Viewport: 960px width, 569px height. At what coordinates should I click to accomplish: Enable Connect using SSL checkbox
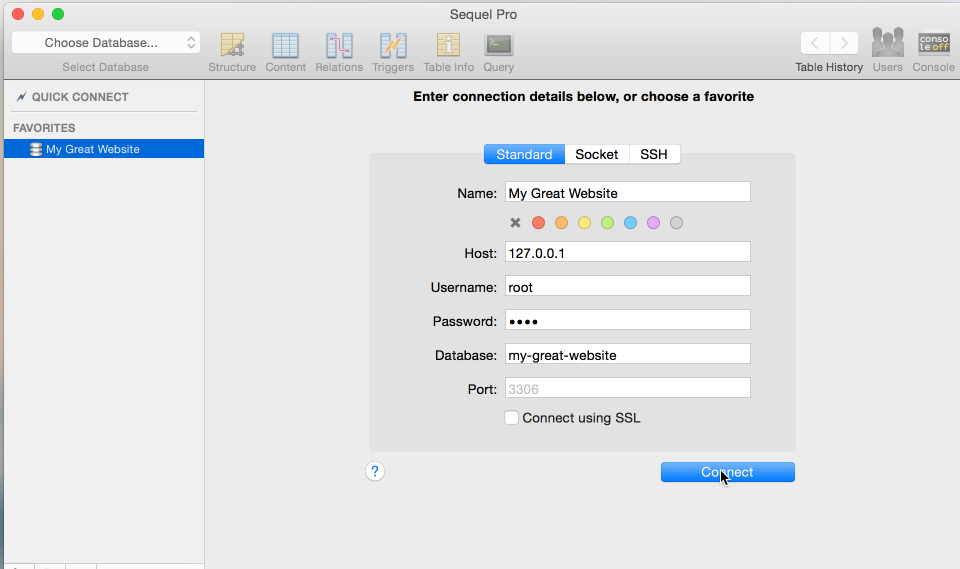click(511, 418)
